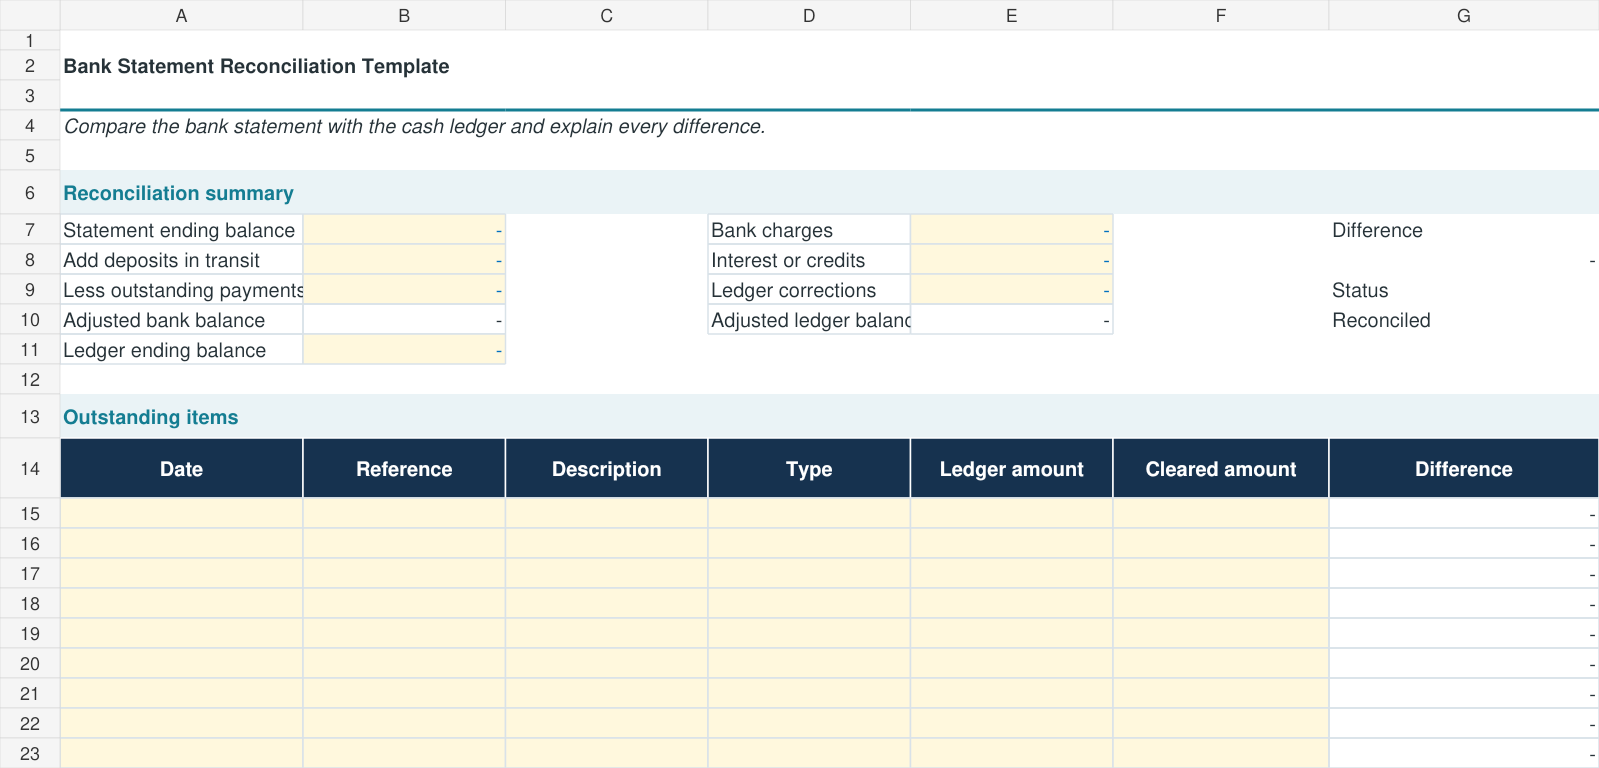Click the italic instruction text in row 4
Image resolution: width=1599 pixels, height=768 pixels.
click(414, 126)
